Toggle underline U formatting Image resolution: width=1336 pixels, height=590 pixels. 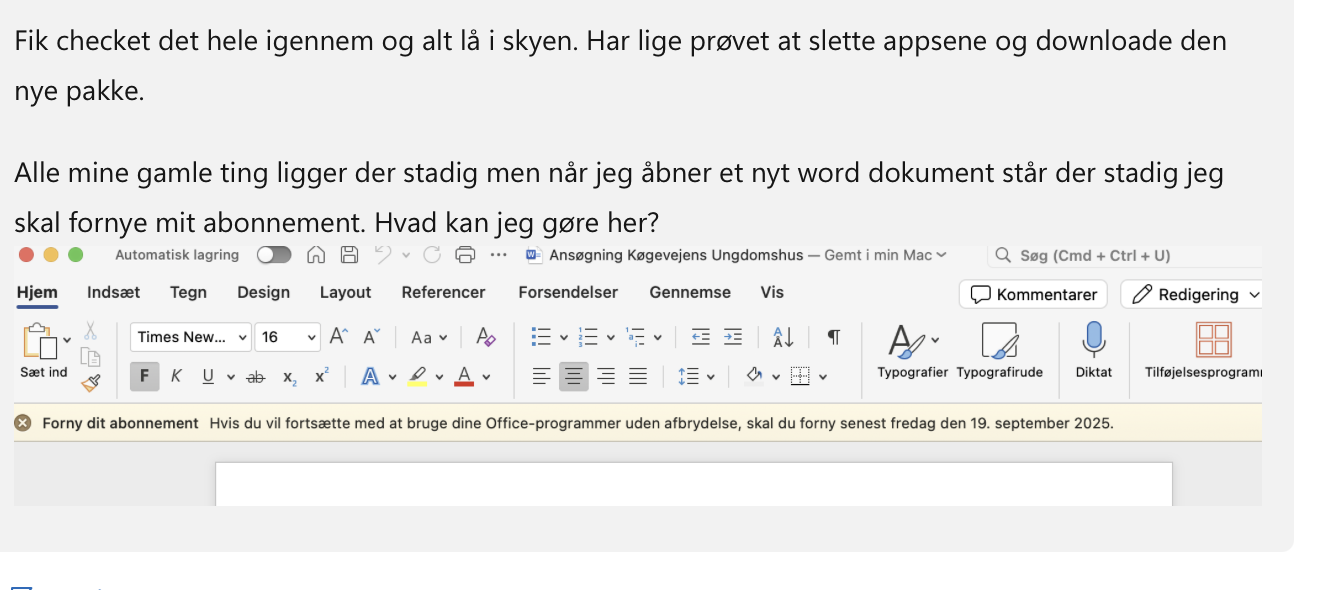pos(208,377)
